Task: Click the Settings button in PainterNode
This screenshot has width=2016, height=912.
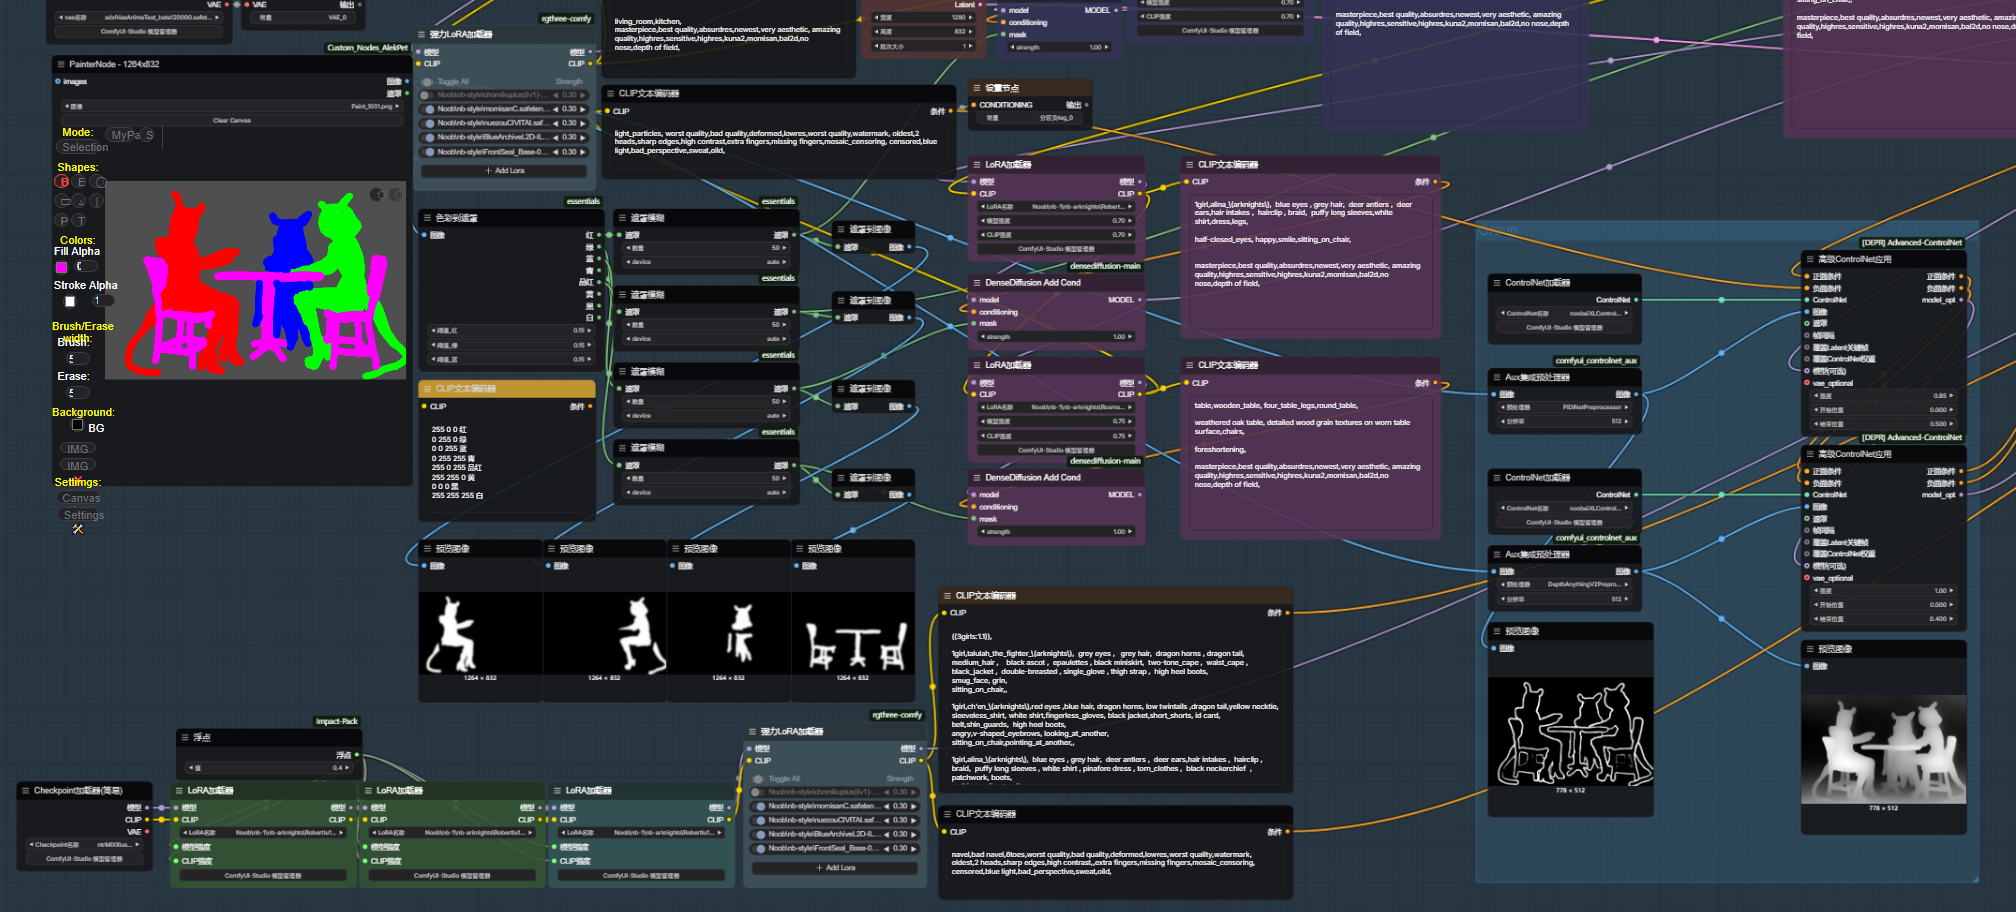Action: point(84,515)
